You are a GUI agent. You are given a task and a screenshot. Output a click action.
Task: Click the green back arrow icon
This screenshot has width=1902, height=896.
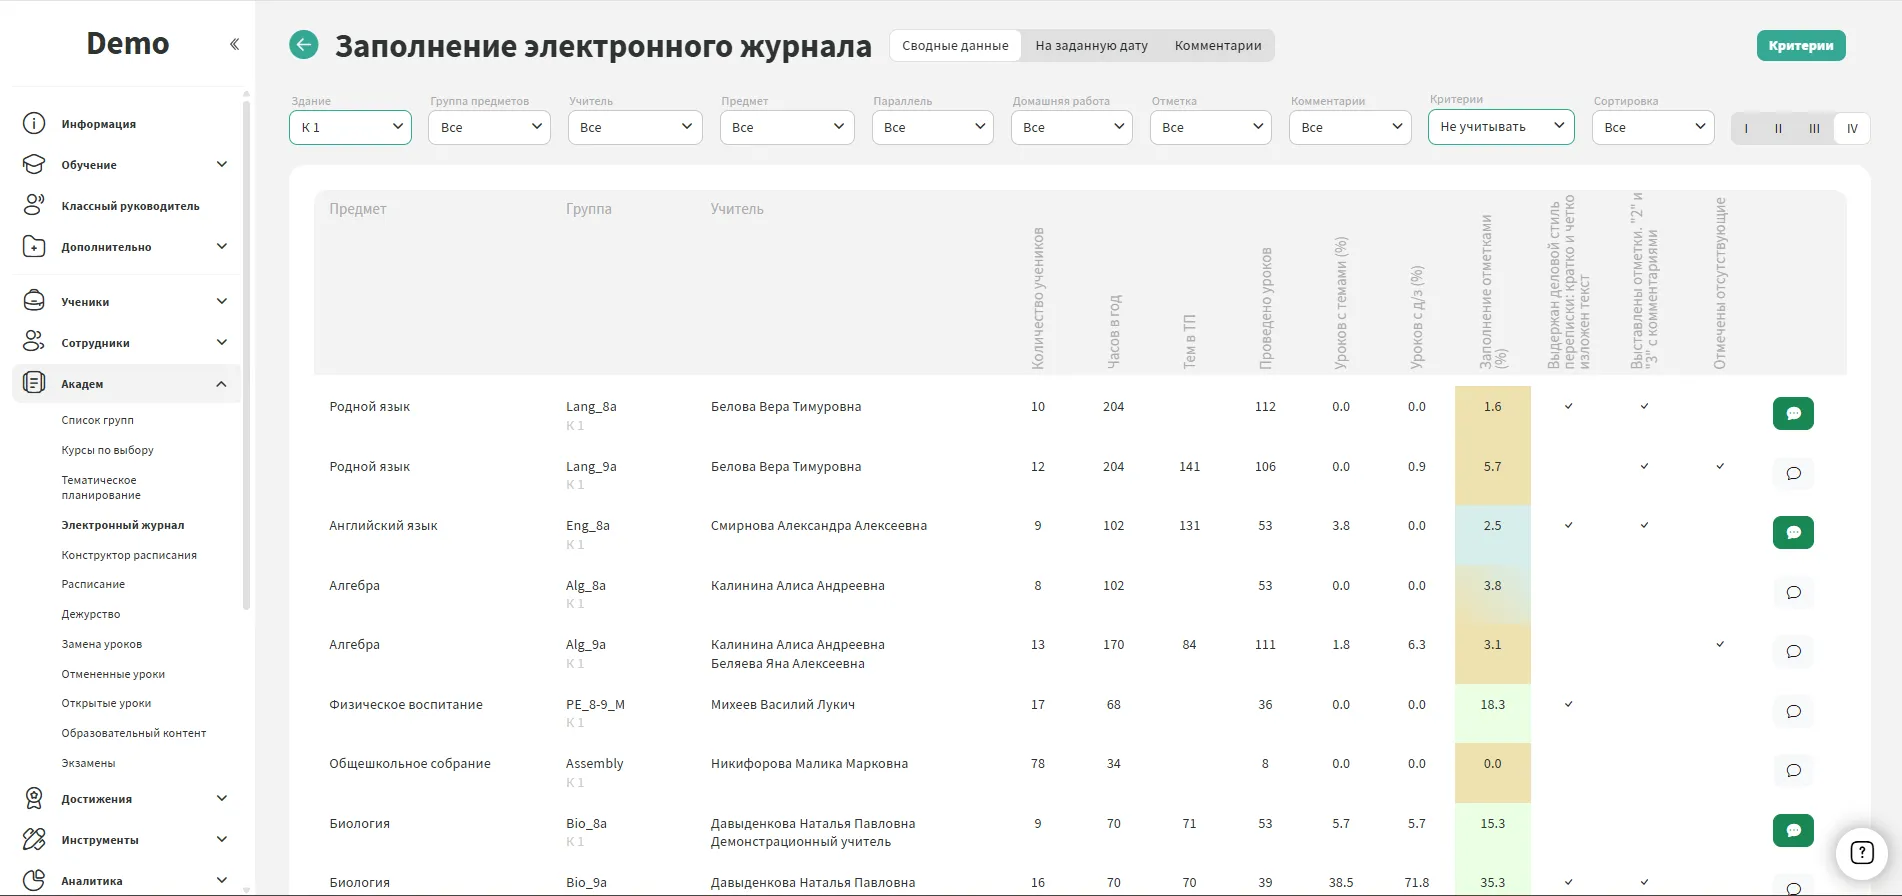tap(304, 45)
